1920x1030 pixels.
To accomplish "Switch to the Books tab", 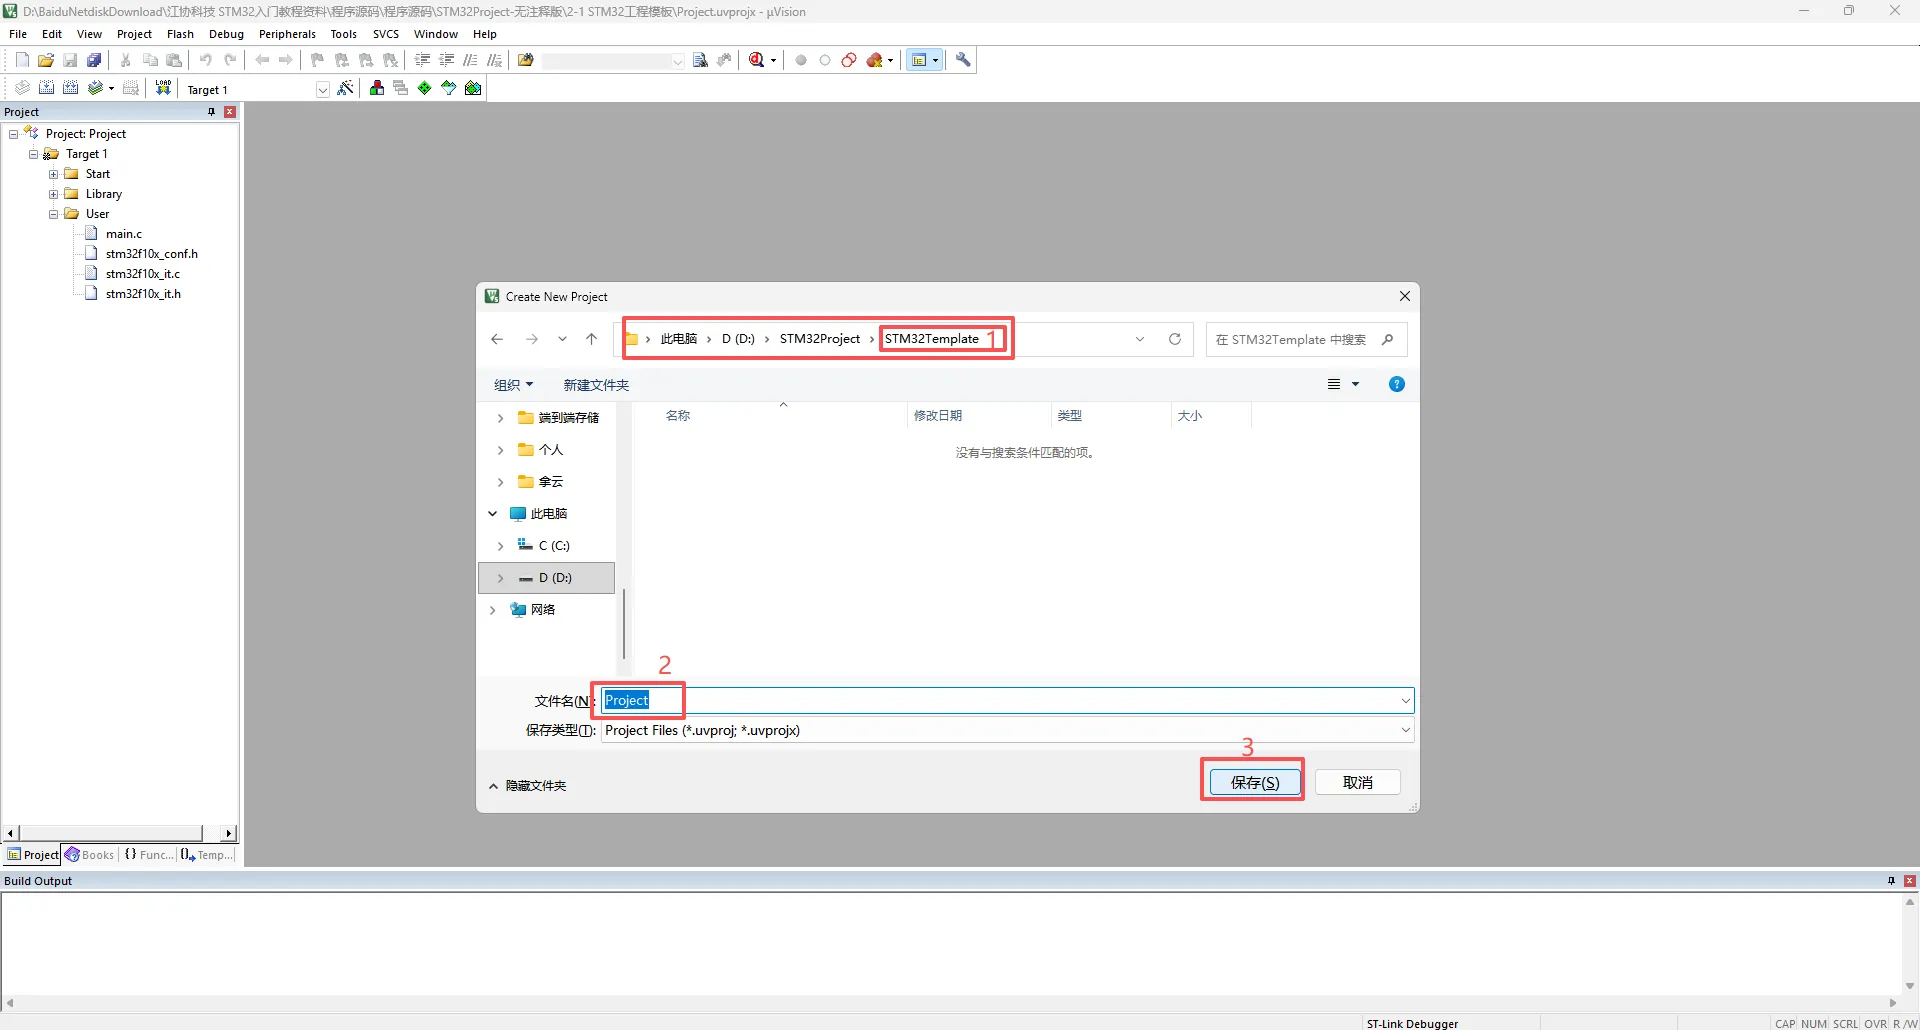I will click(90, 855).
